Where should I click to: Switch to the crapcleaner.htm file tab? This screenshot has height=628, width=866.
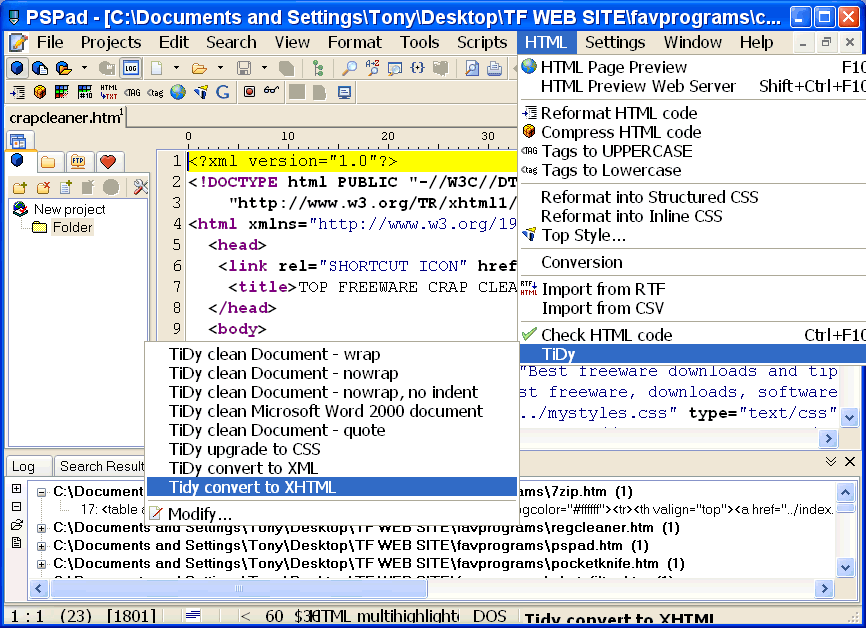66,118
